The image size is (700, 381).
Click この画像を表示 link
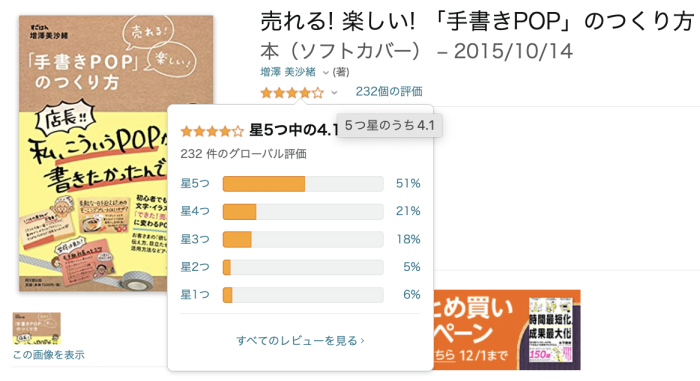[49, 355]
